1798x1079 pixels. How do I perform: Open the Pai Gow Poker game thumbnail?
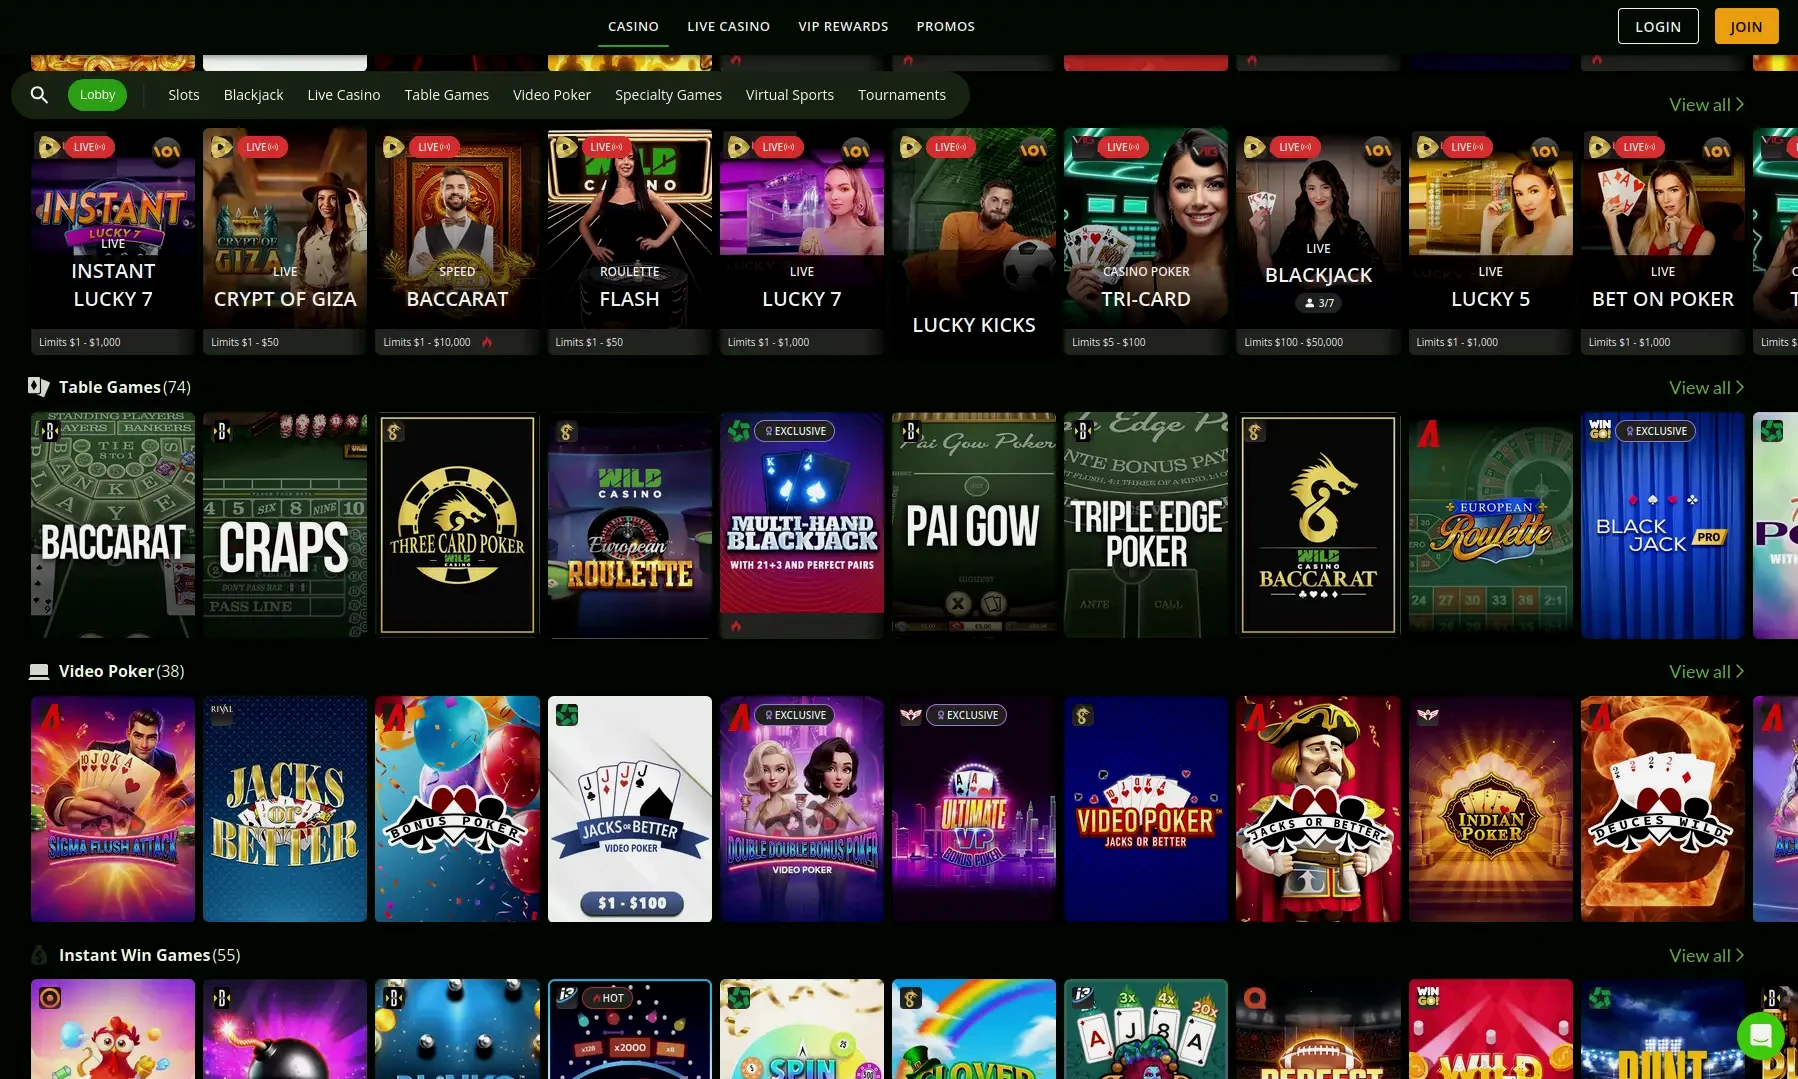point(973,525)
